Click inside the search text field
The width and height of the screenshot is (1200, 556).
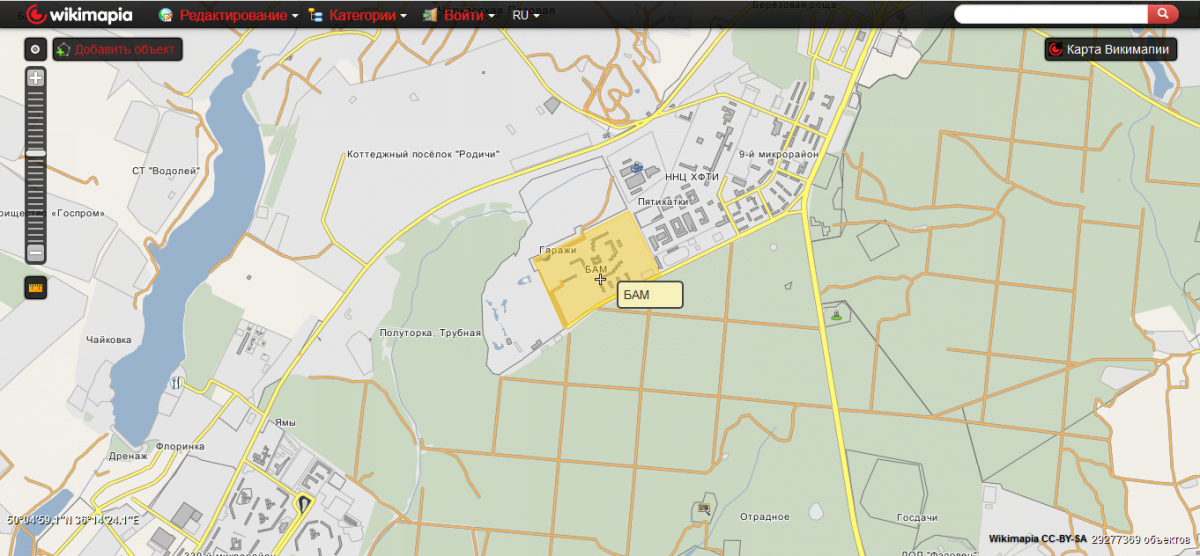tap(1050, 14)
